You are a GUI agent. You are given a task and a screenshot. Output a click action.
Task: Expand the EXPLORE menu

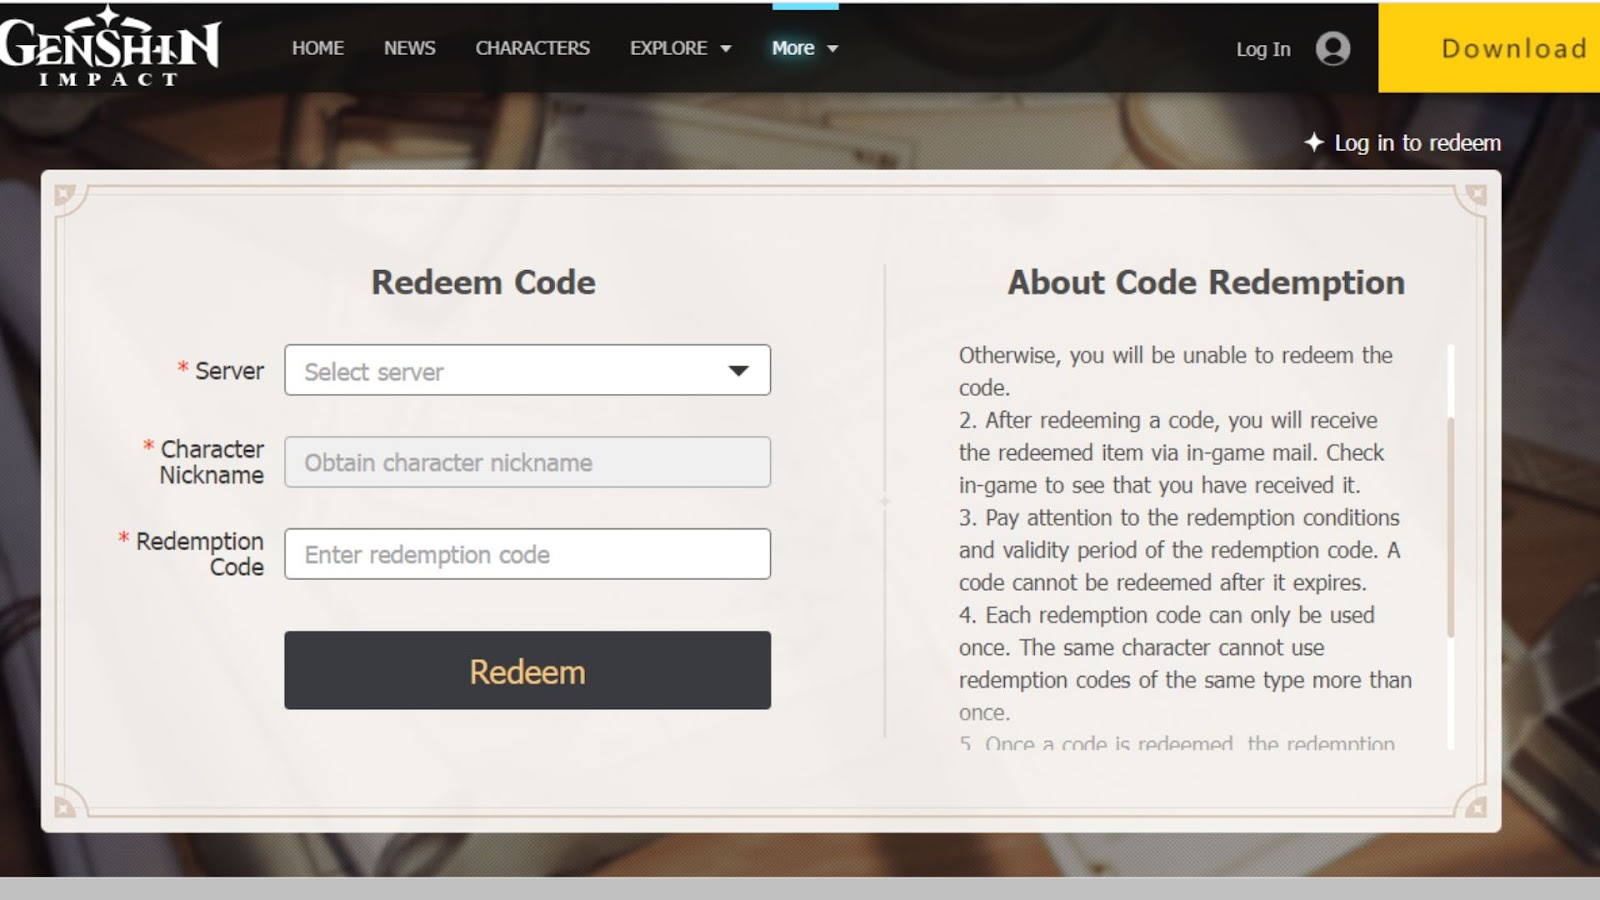click(681, 48)
